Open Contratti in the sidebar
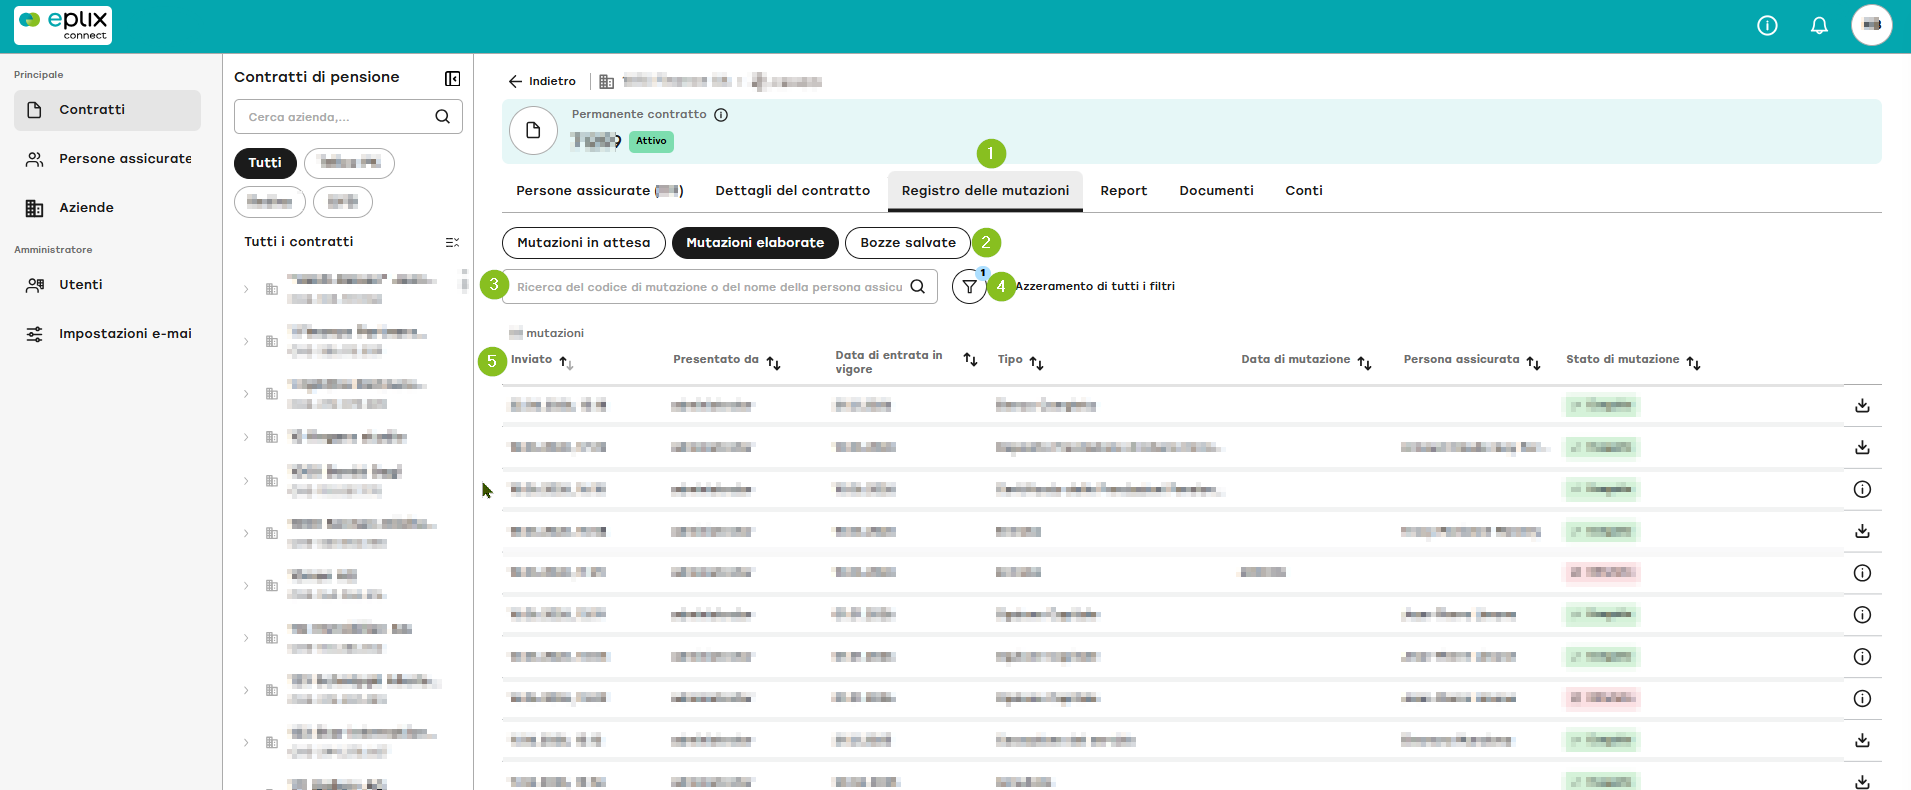The width and height of the screenshot is (1911, 790). pyautogui.click(x=107, y=110)
